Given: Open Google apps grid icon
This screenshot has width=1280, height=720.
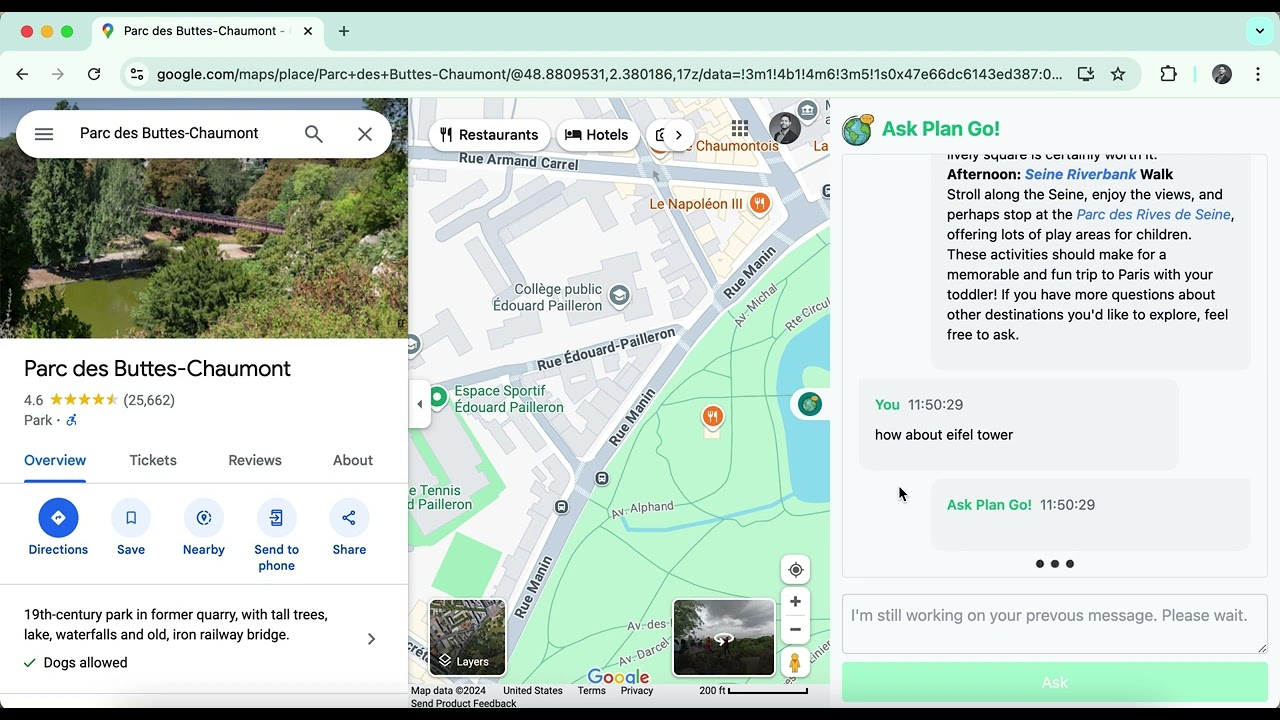Looking at the screenshot, I should click(x=740, y=128).
